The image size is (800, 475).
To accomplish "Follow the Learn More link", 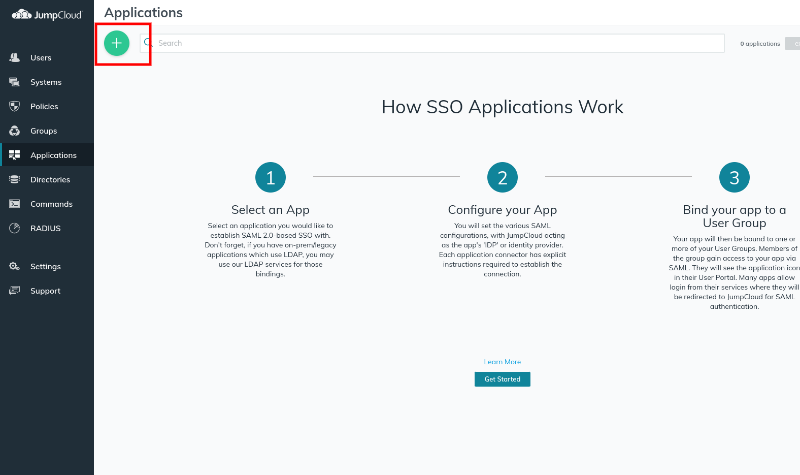I will click(502, 362).
